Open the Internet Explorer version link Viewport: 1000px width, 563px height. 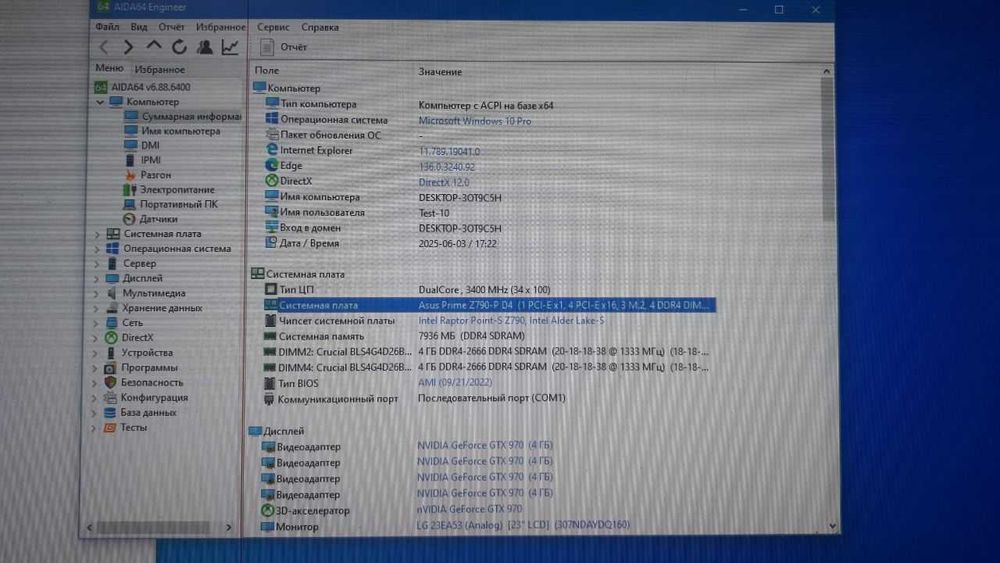449,152
